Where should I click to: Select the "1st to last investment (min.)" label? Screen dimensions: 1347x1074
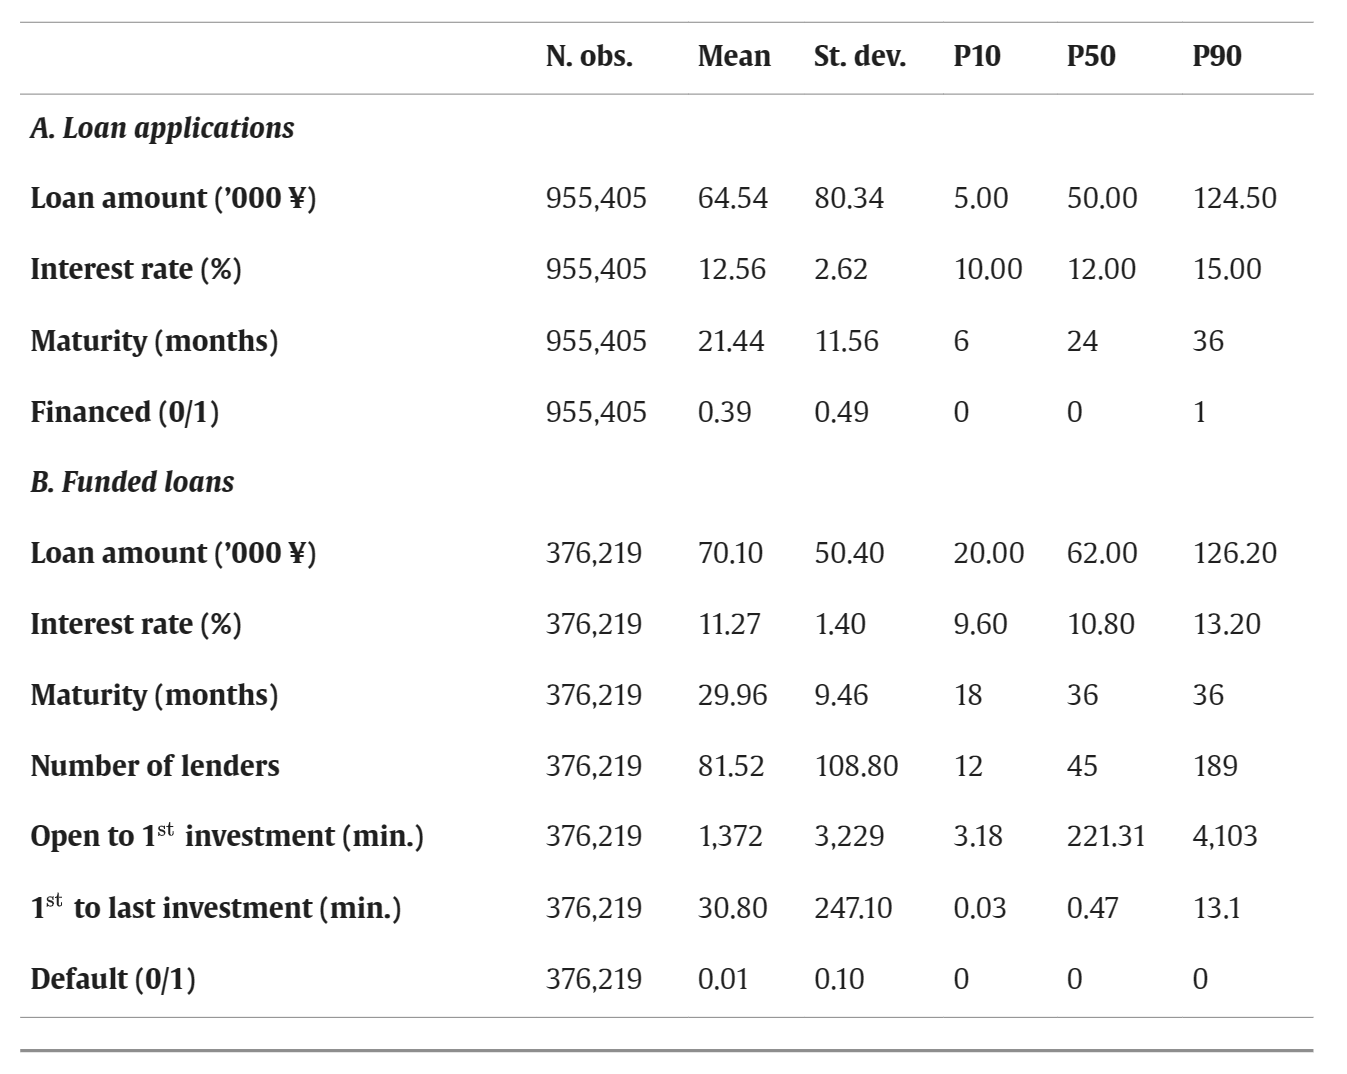(216, 908)
